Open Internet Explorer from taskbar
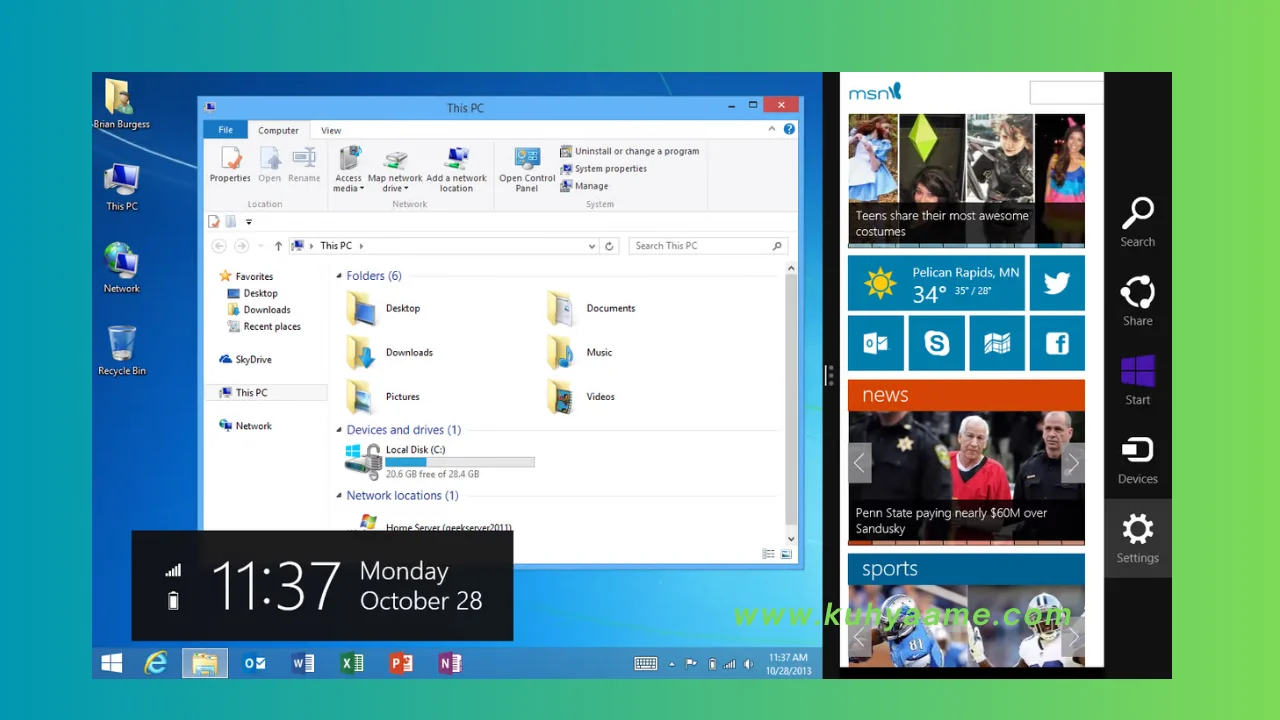This screenshot has width=1280, height=720. [x=156, y=663]
